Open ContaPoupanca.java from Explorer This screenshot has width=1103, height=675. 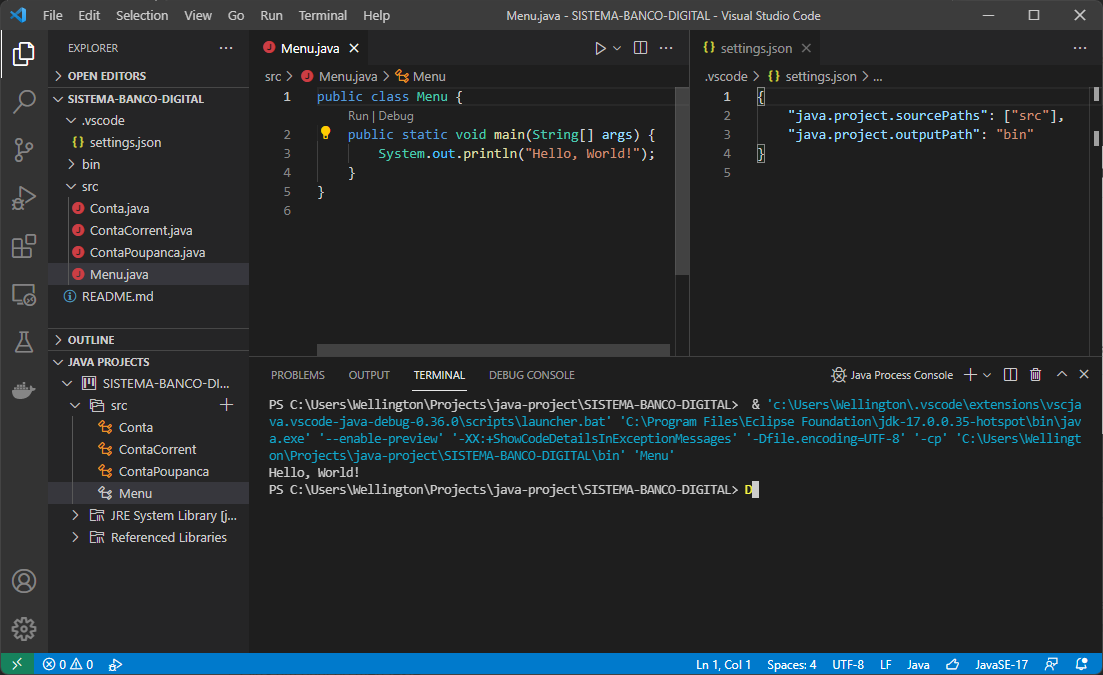148,252
